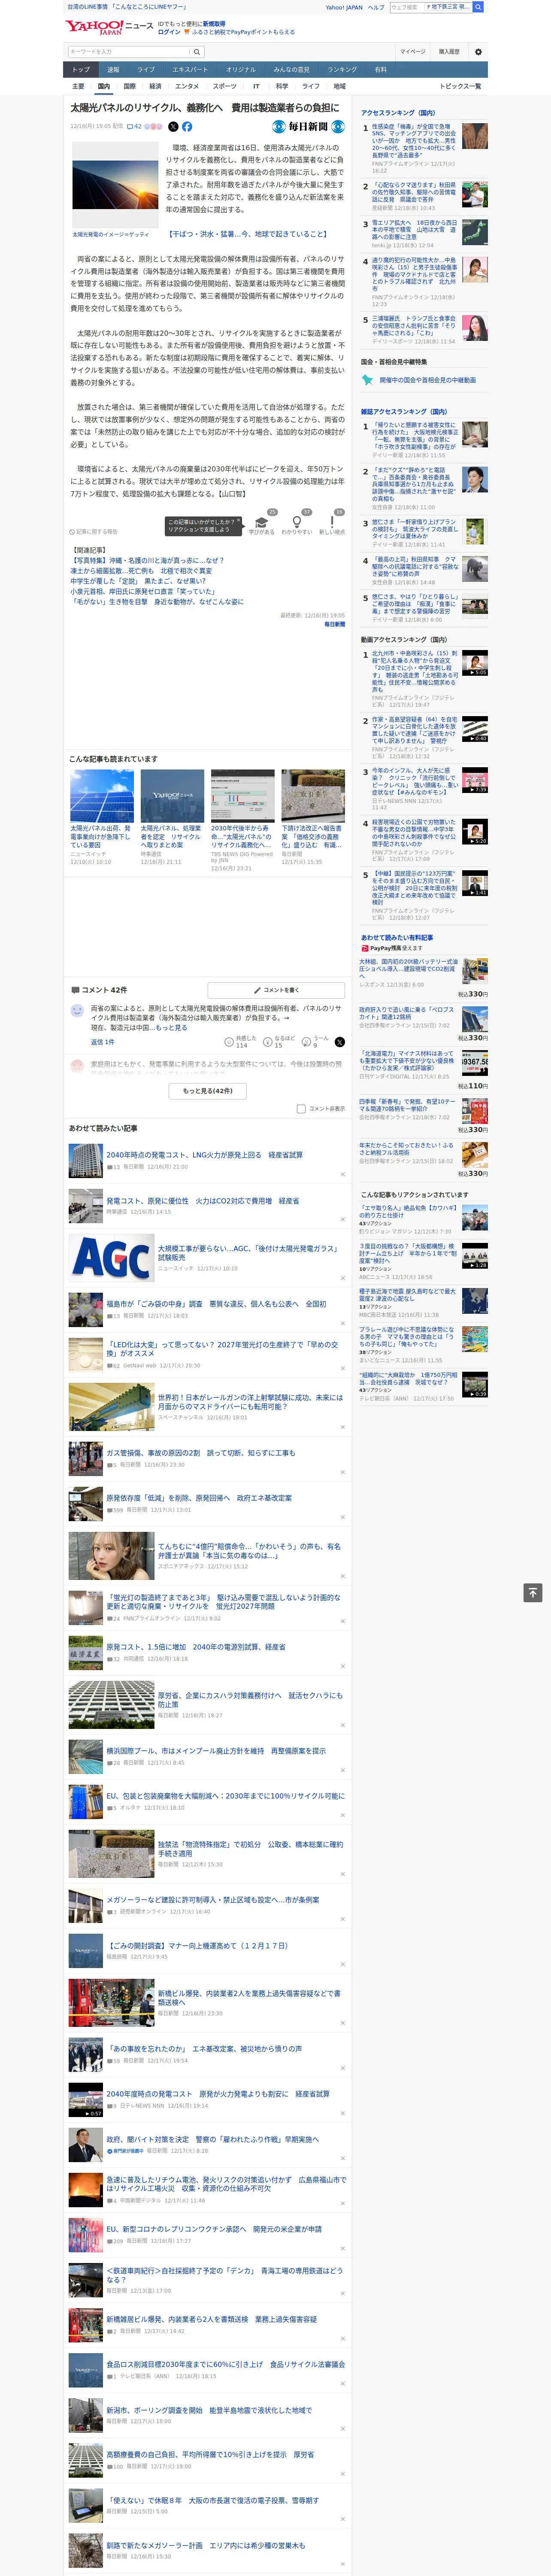The width and height of the screenshot is (551, 2576).
Task: Toggle the コメント非表示 checkbox
Action: coord(301,1109)
